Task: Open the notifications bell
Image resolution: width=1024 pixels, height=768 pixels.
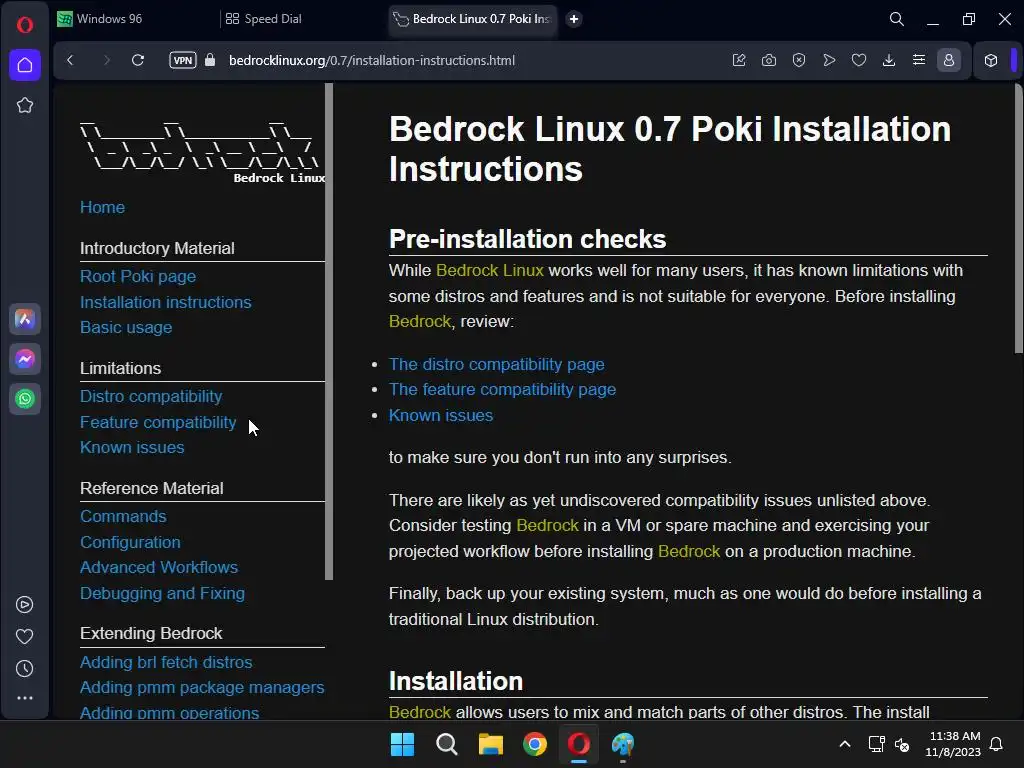Action: [x=997, y=744]
